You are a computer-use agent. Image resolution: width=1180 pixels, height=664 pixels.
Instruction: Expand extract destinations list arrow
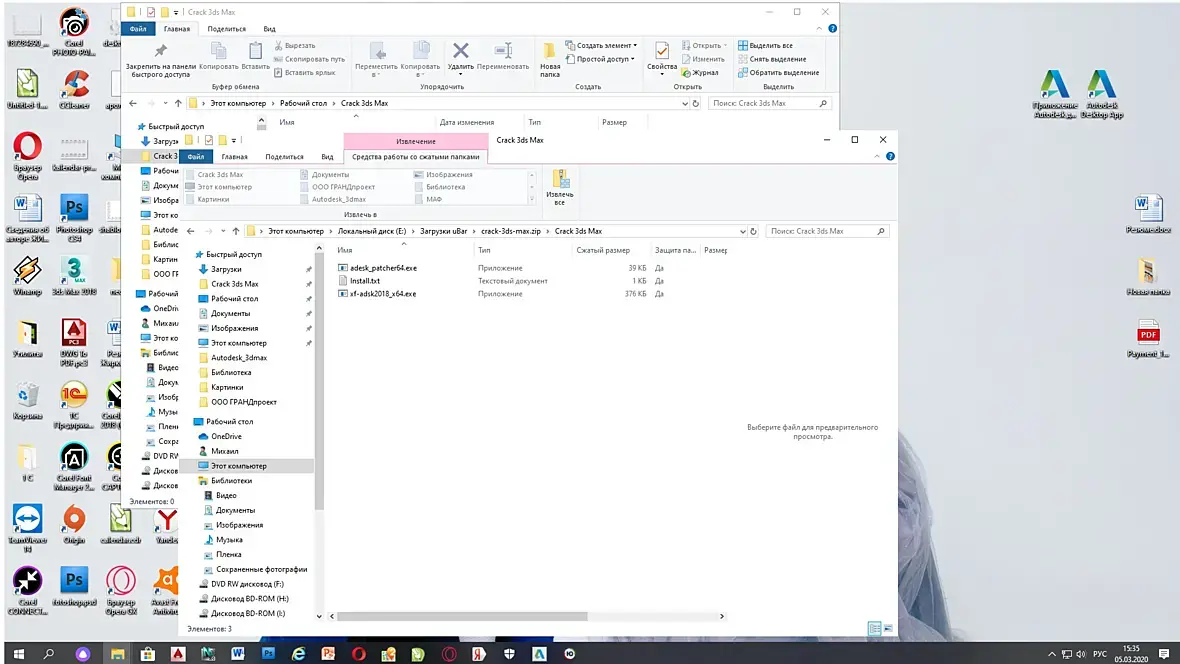click(x=531, y=200)
